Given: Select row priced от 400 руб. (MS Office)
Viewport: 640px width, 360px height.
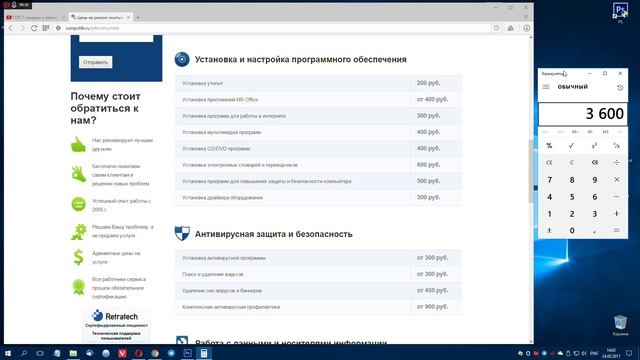Looking at the screenshot, I should pos(318,100).
